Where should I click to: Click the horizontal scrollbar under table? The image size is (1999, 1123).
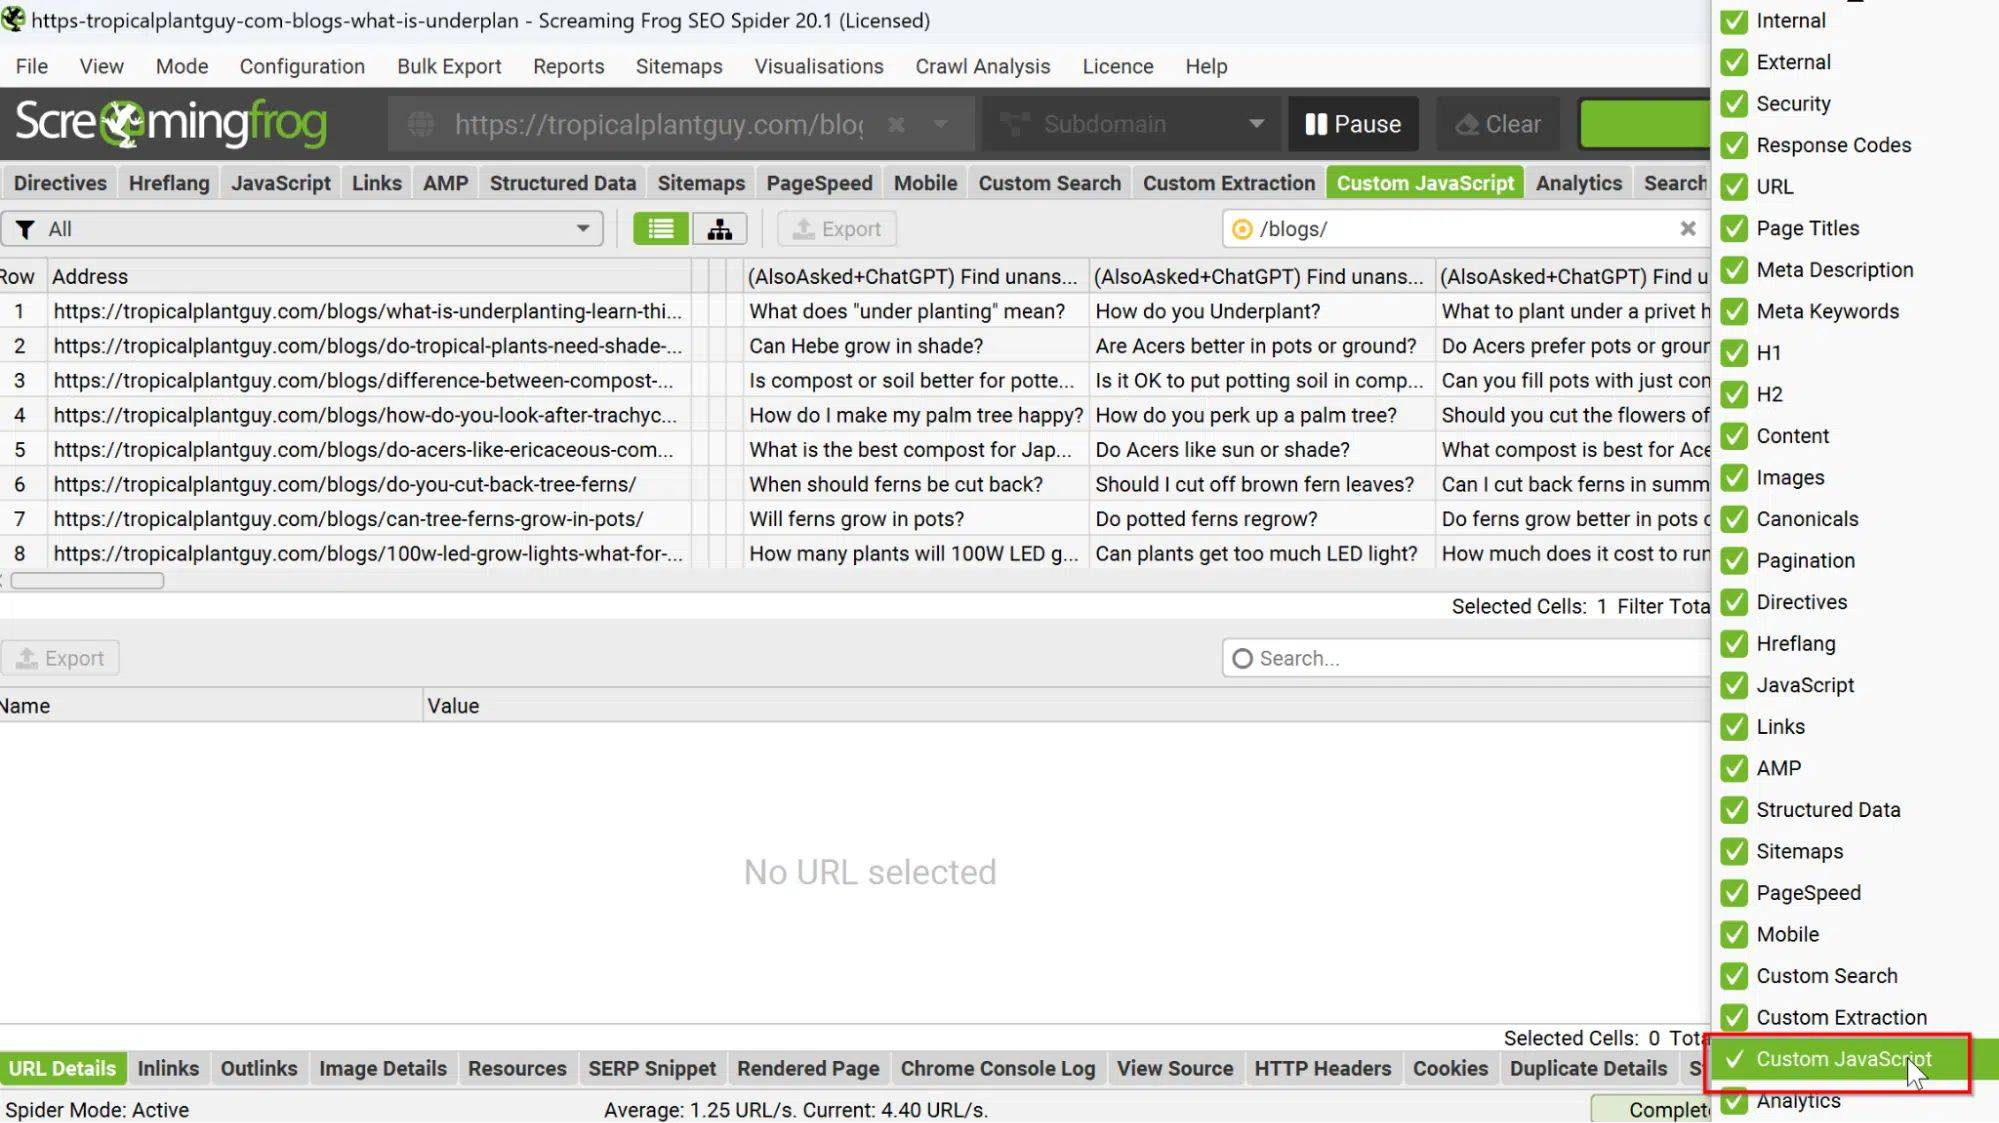pos(87,581)
